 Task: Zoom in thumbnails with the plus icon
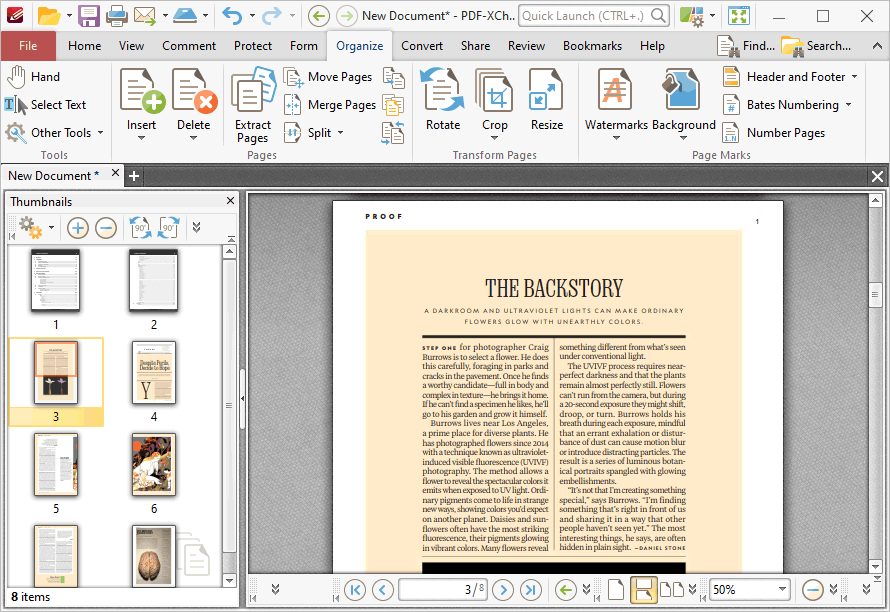[77, 227]
